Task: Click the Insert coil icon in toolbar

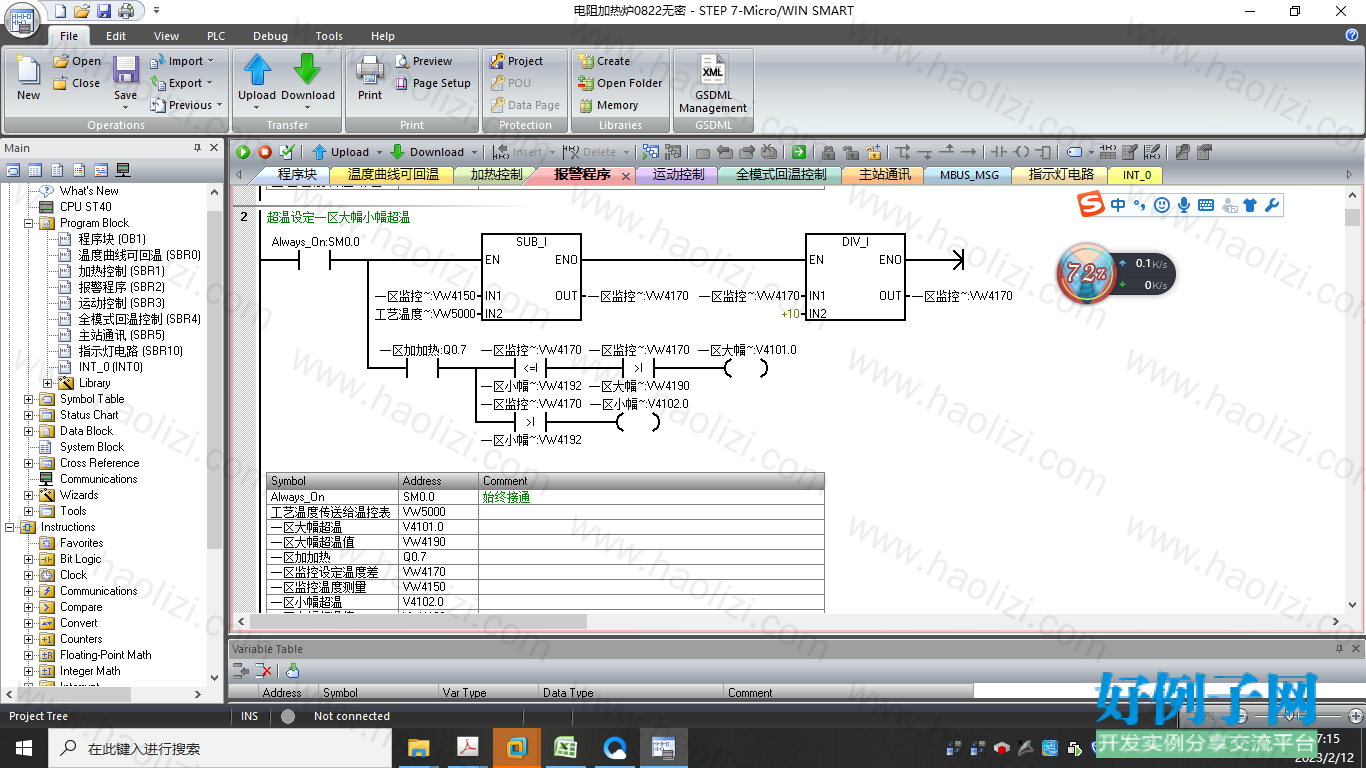Action: (x=1021, y=152)
